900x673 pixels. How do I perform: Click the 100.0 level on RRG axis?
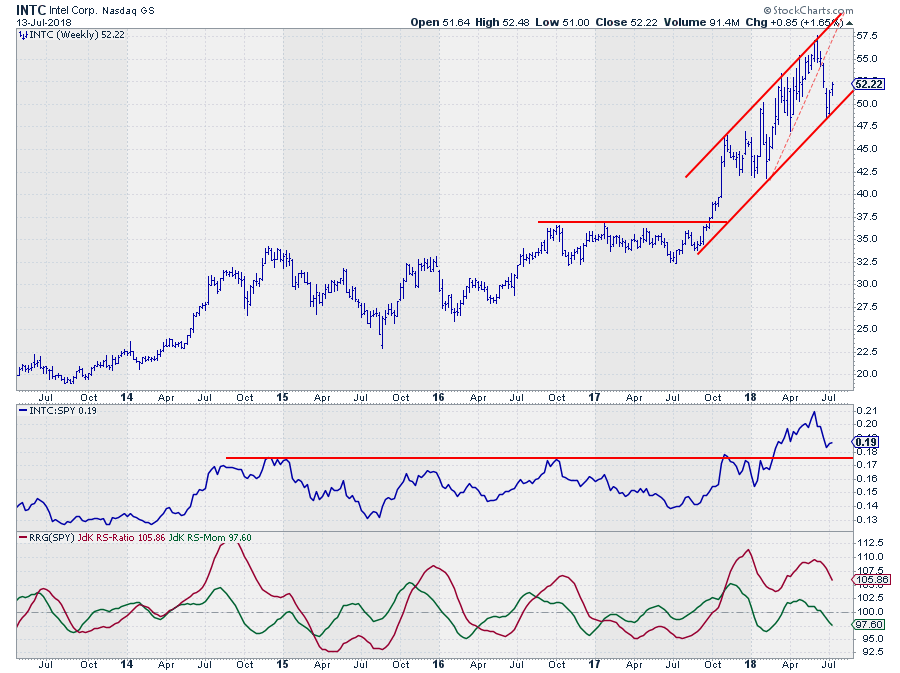coord(865,611)
